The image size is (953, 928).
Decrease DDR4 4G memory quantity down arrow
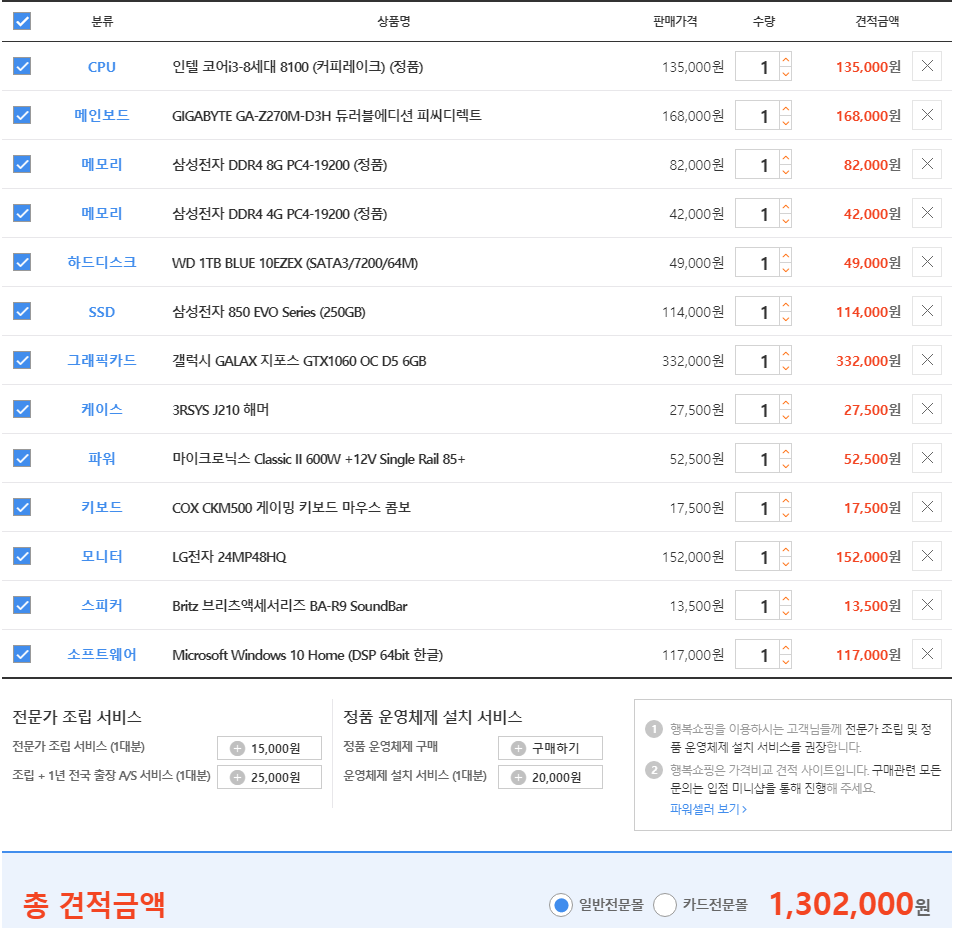pyautogui.click(x=786, y=221)
